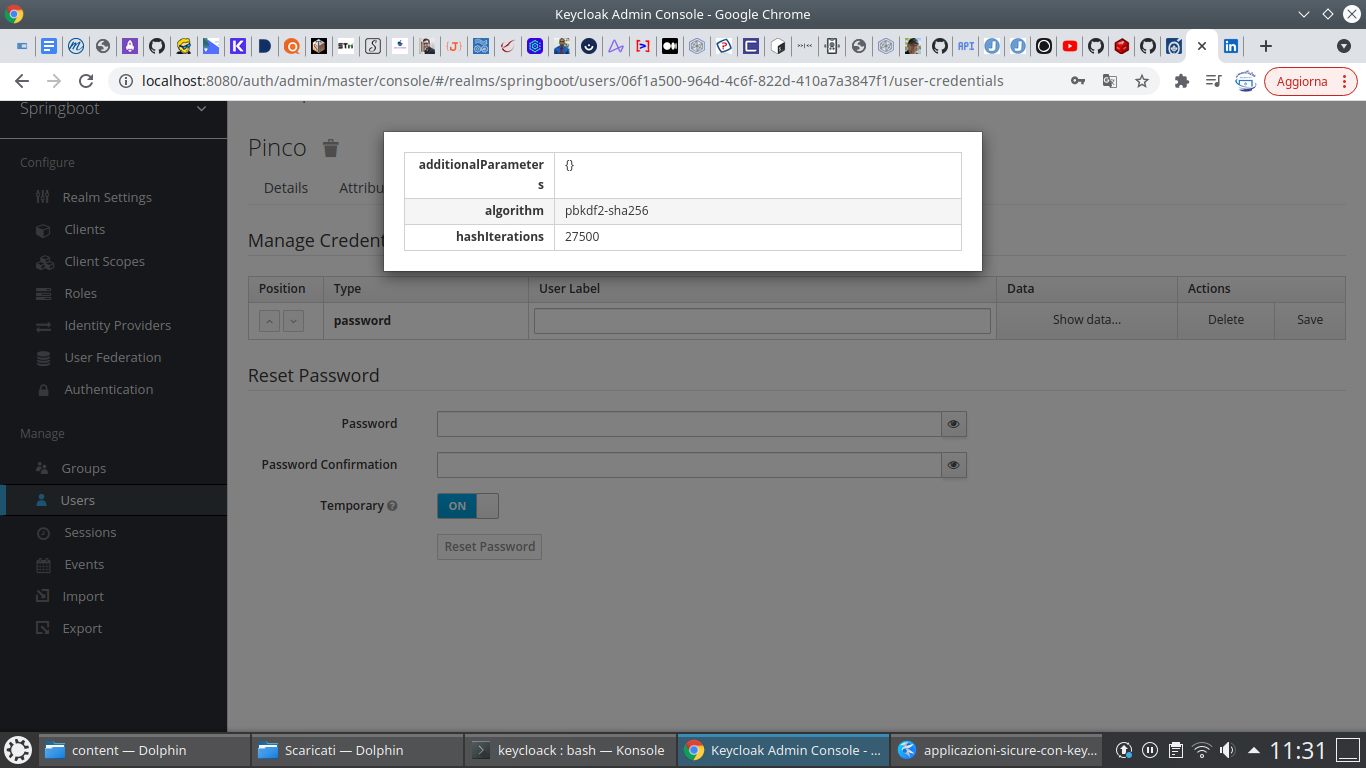This screenshot has width=1366, height=768.
Task: Open volume tray icon
Action: coord(1227,750)
